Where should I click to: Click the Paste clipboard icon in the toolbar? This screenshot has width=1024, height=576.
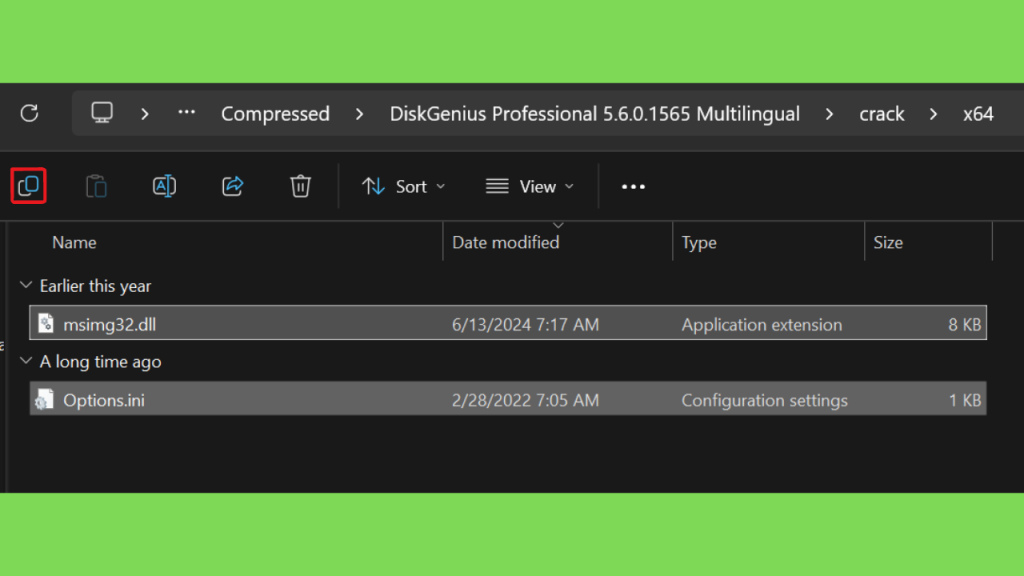coord(97,186)
